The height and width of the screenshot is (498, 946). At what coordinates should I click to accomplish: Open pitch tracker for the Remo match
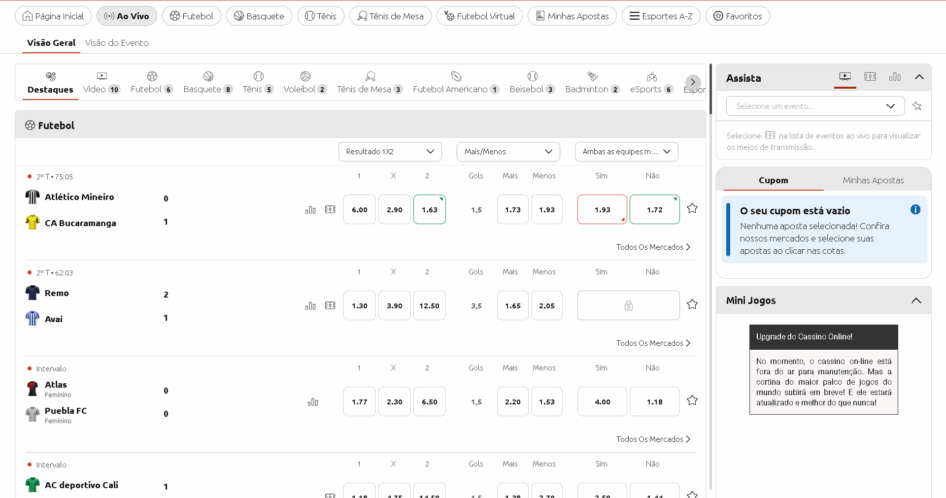330,306
